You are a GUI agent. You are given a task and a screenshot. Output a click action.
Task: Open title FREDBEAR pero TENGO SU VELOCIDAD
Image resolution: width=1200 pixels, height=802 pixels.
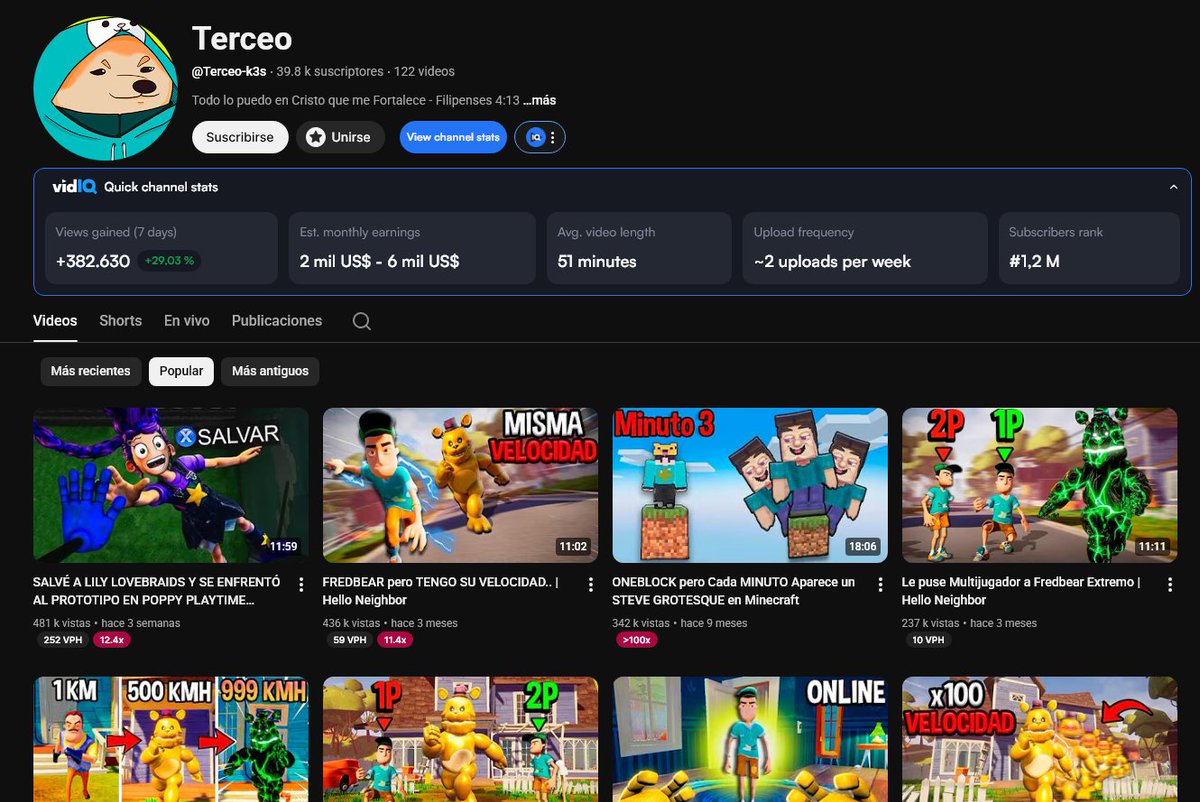pos(440,591)
